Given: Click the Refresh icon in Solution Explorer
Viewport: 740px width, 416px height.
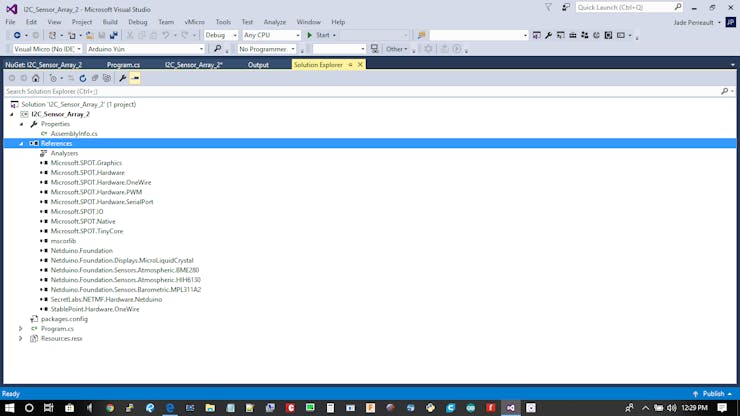Looking at the screenshot, I should tap(83, 78).
